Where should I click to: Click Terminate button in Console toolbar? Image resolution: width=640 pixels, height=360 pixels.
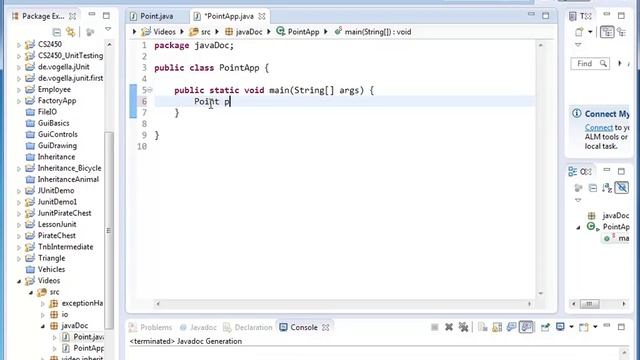(x=435, y=327)
